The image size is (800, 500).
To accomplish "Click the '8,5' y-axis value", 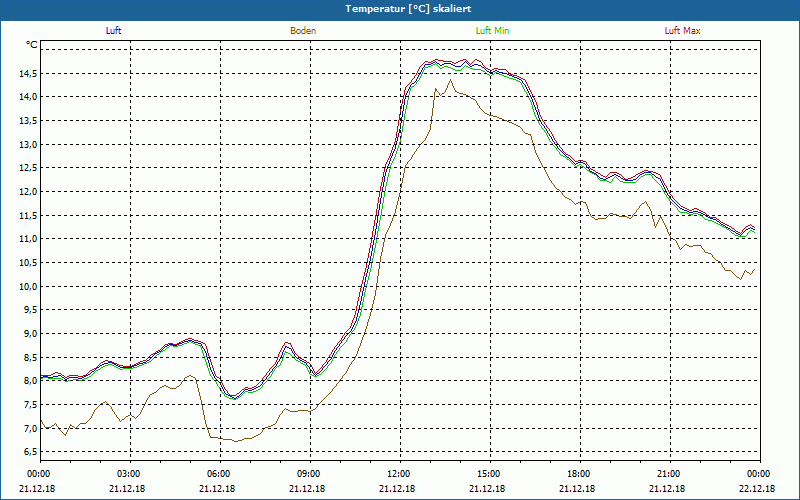I will (30, 357).
